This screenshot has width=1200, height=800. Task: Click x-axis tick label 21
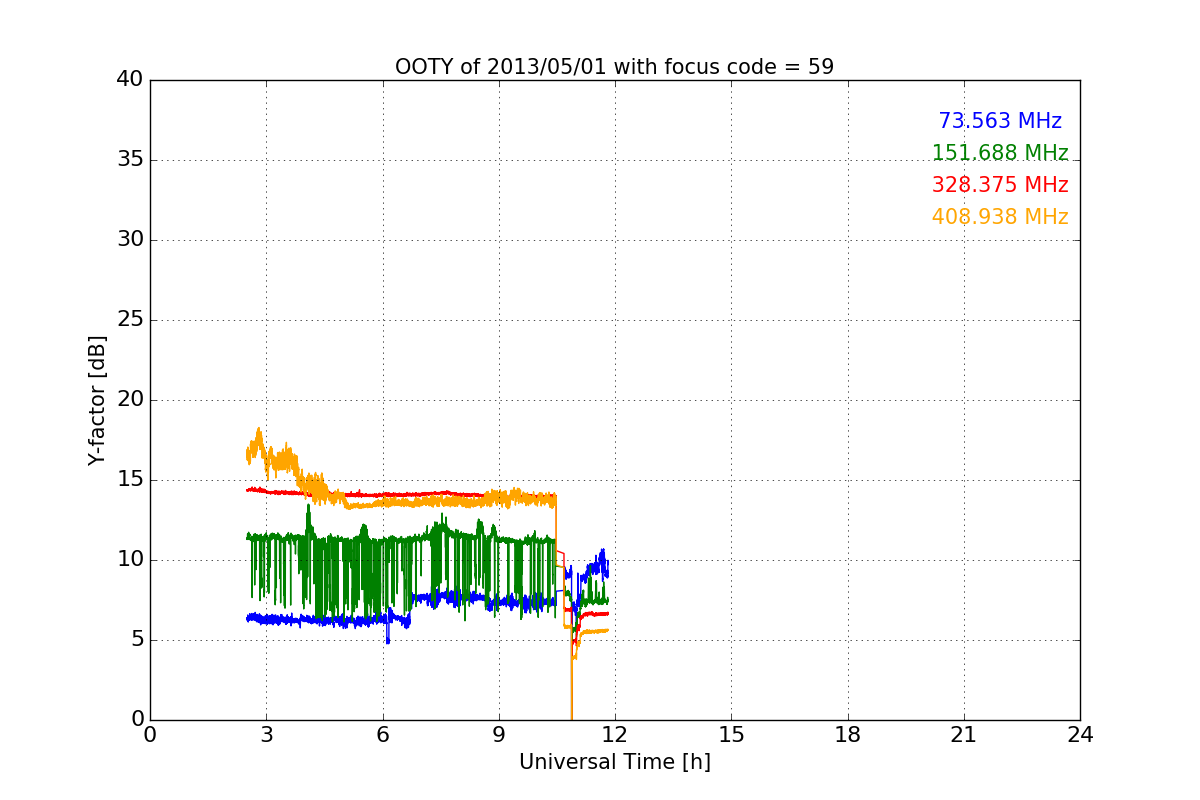point(964,734)
